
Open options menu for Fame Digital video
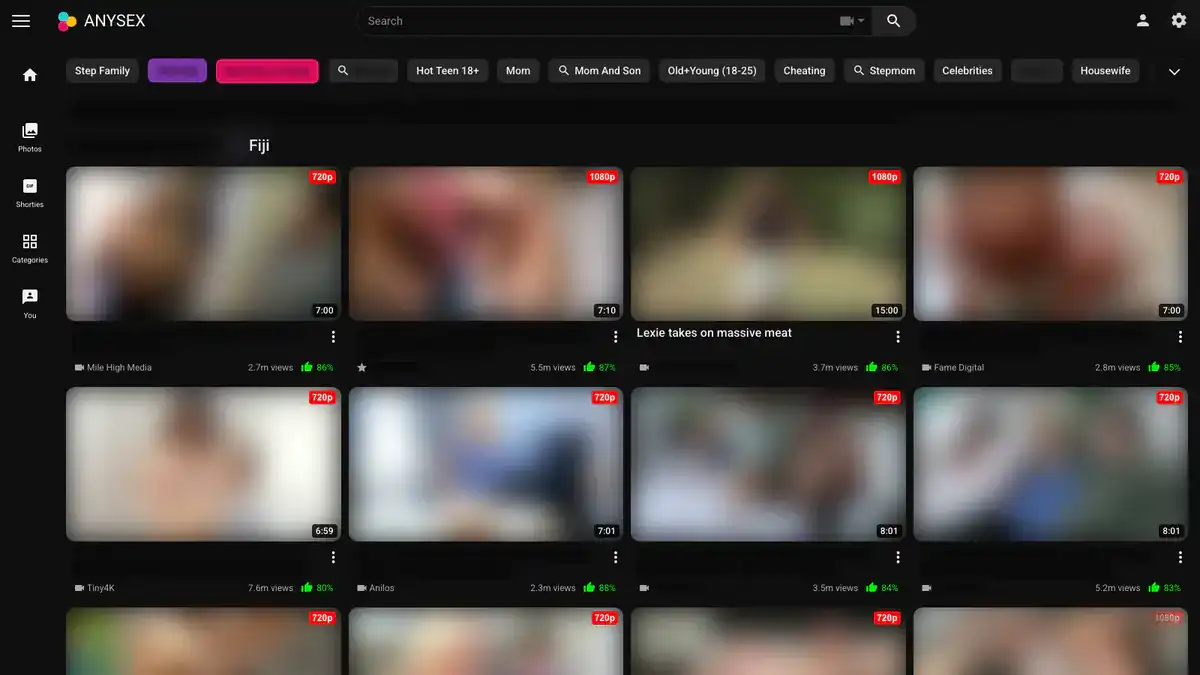coord(1180,337)
